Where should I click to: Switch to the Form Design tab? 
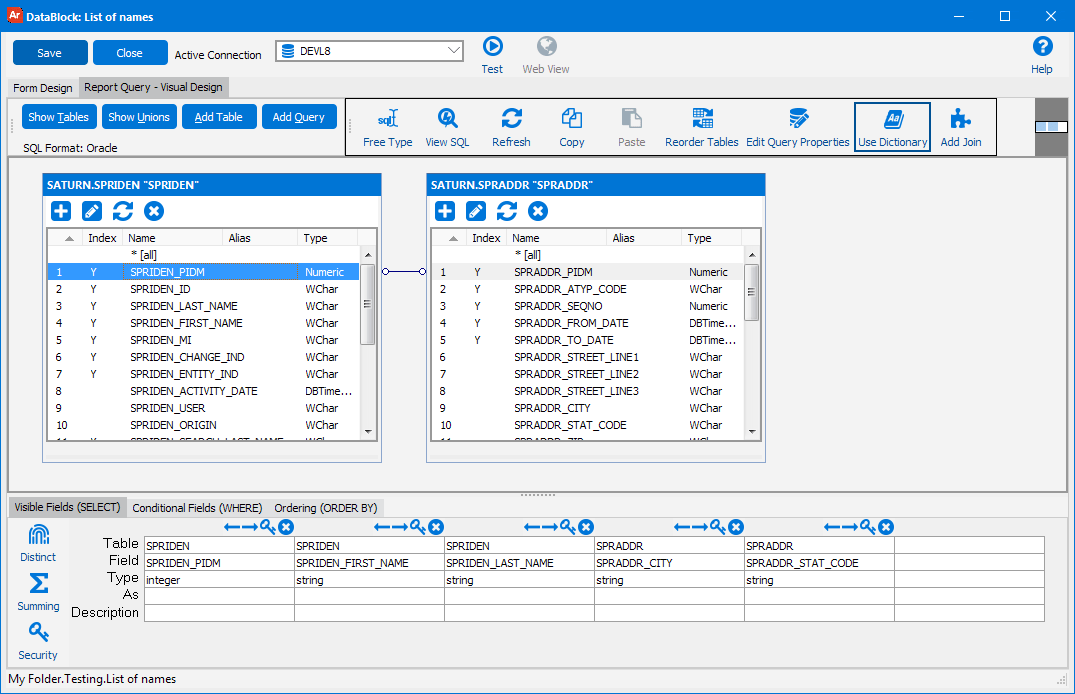[x=43, y=88]
